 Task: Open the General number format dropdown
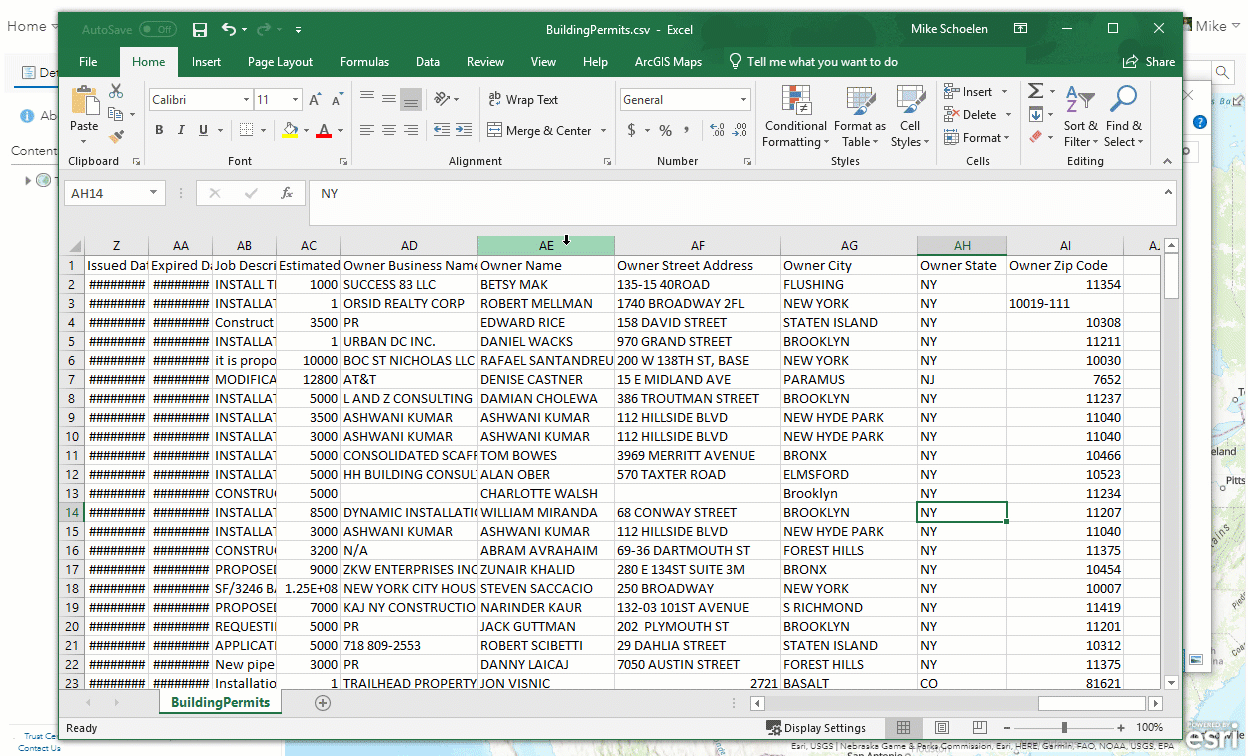point(743,100)
